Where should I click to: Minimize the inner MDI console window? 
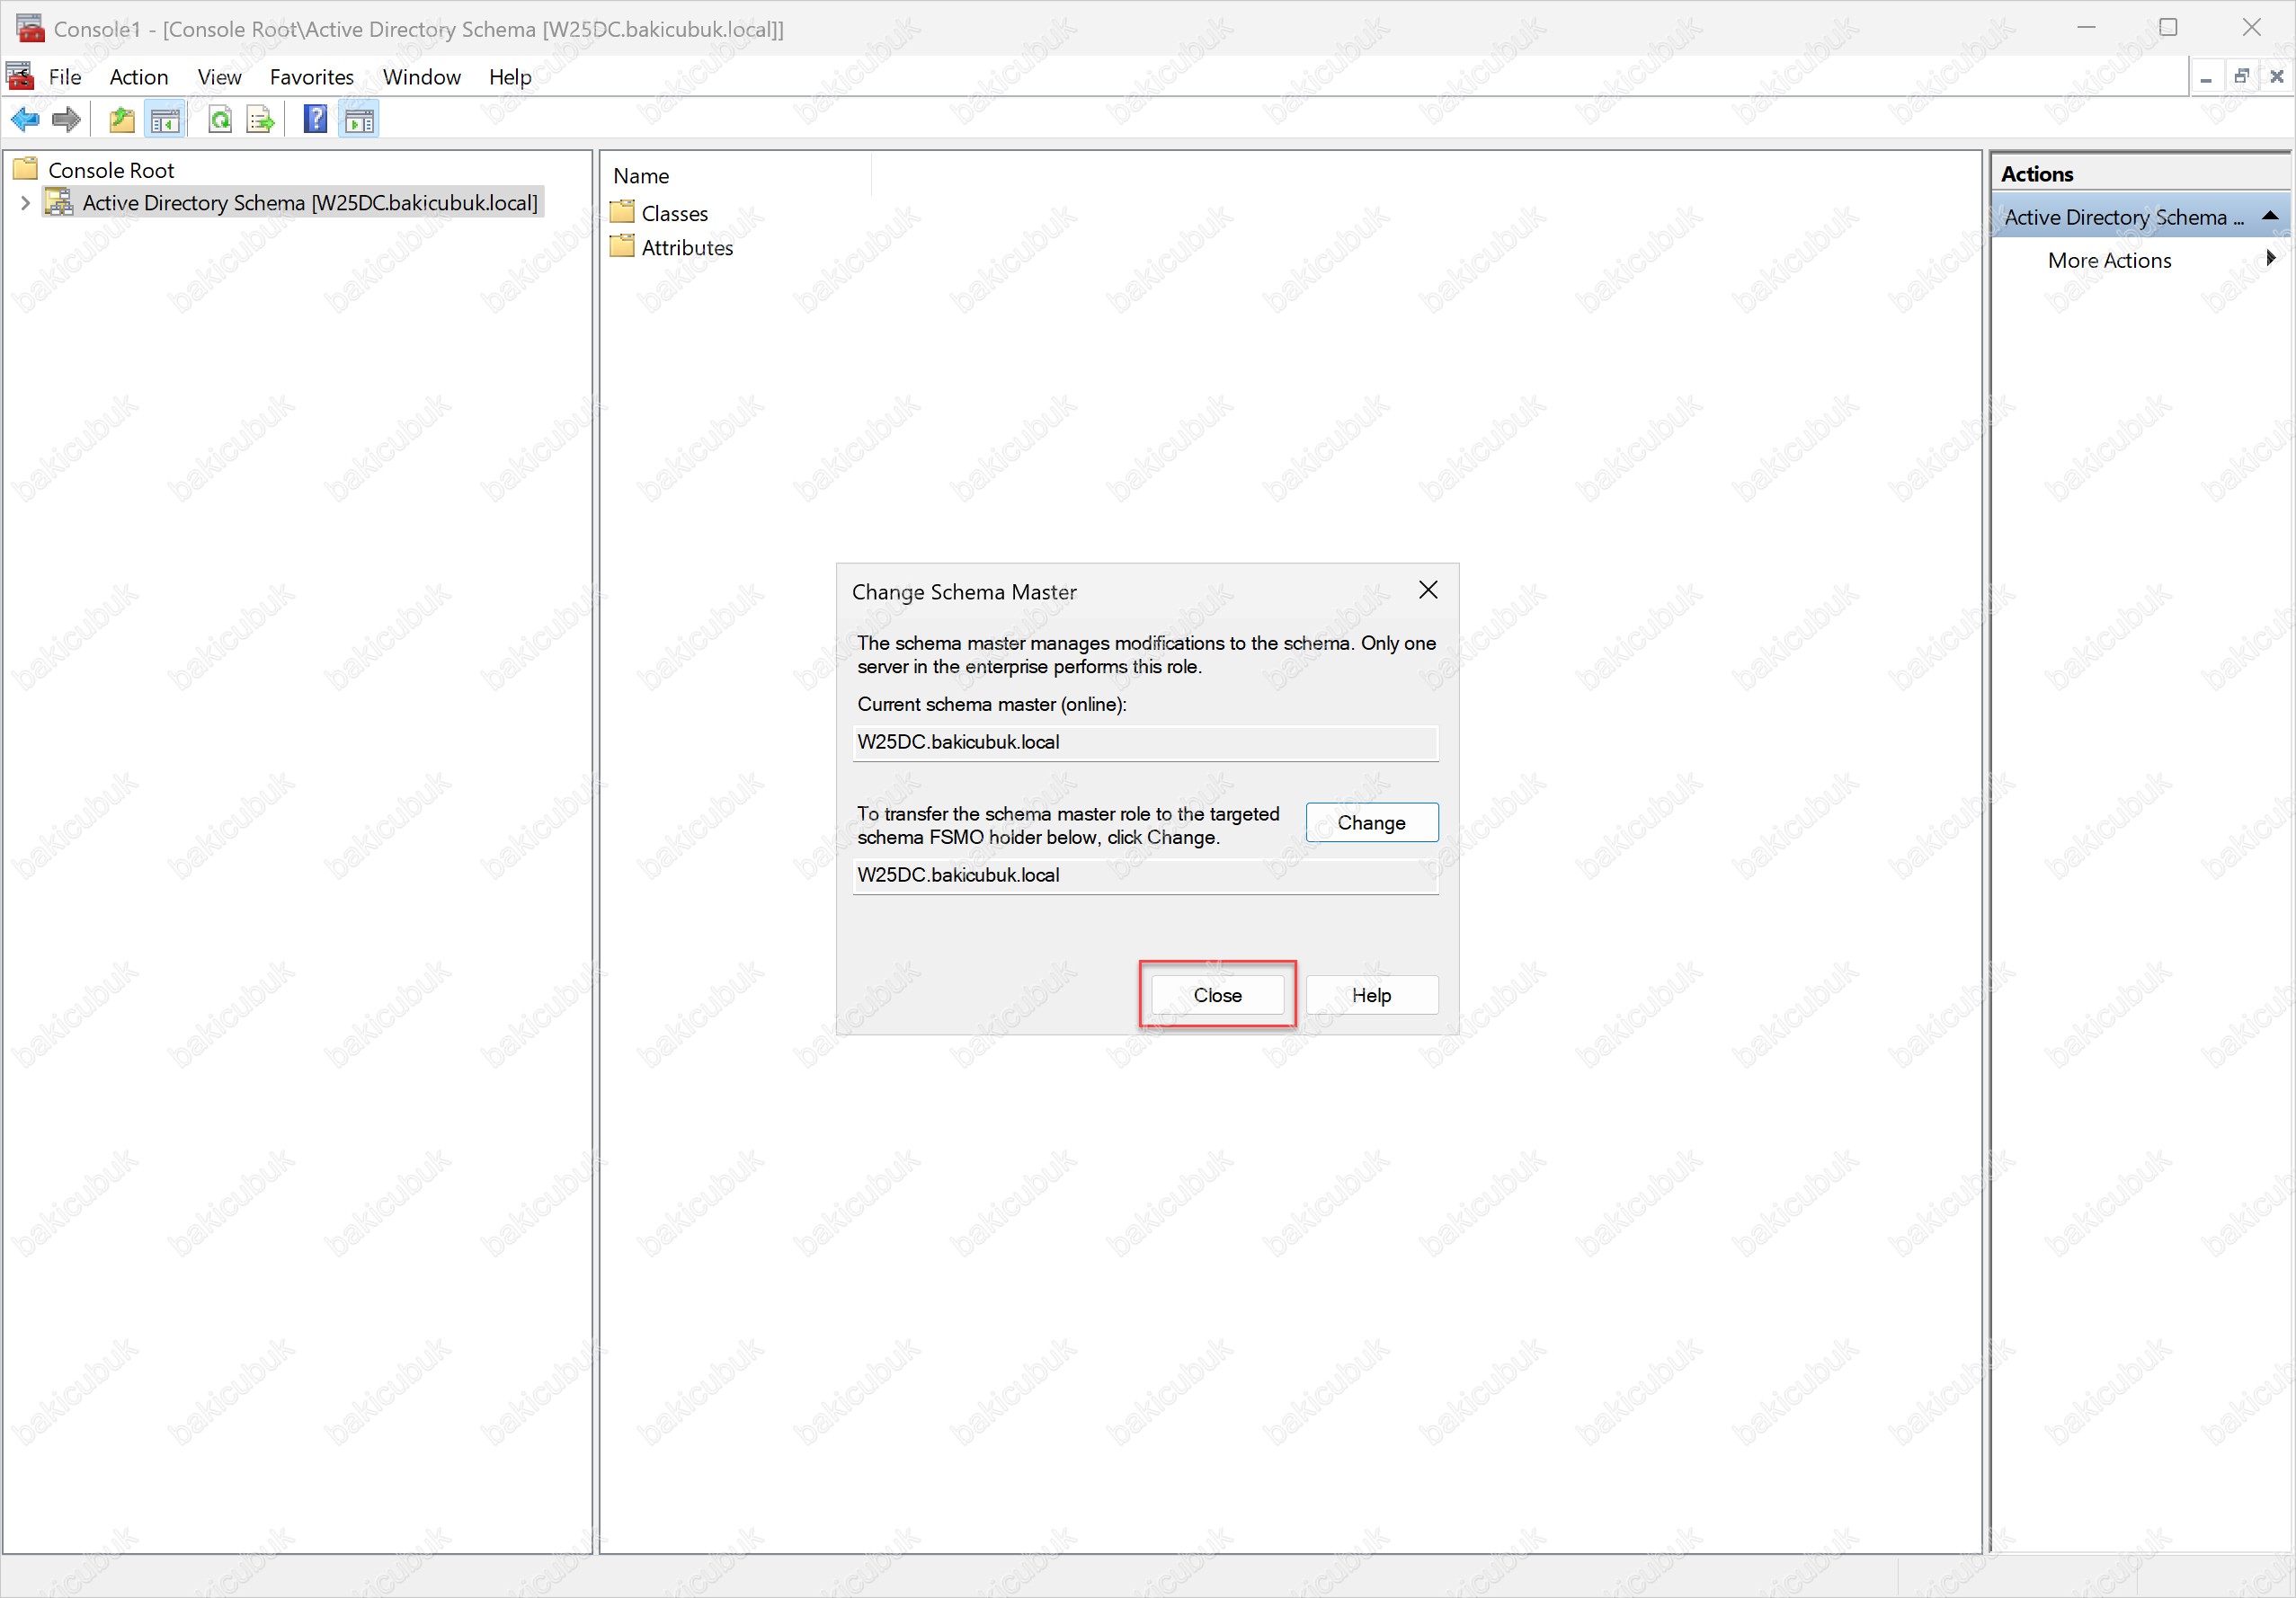(x=2205, y=77)
